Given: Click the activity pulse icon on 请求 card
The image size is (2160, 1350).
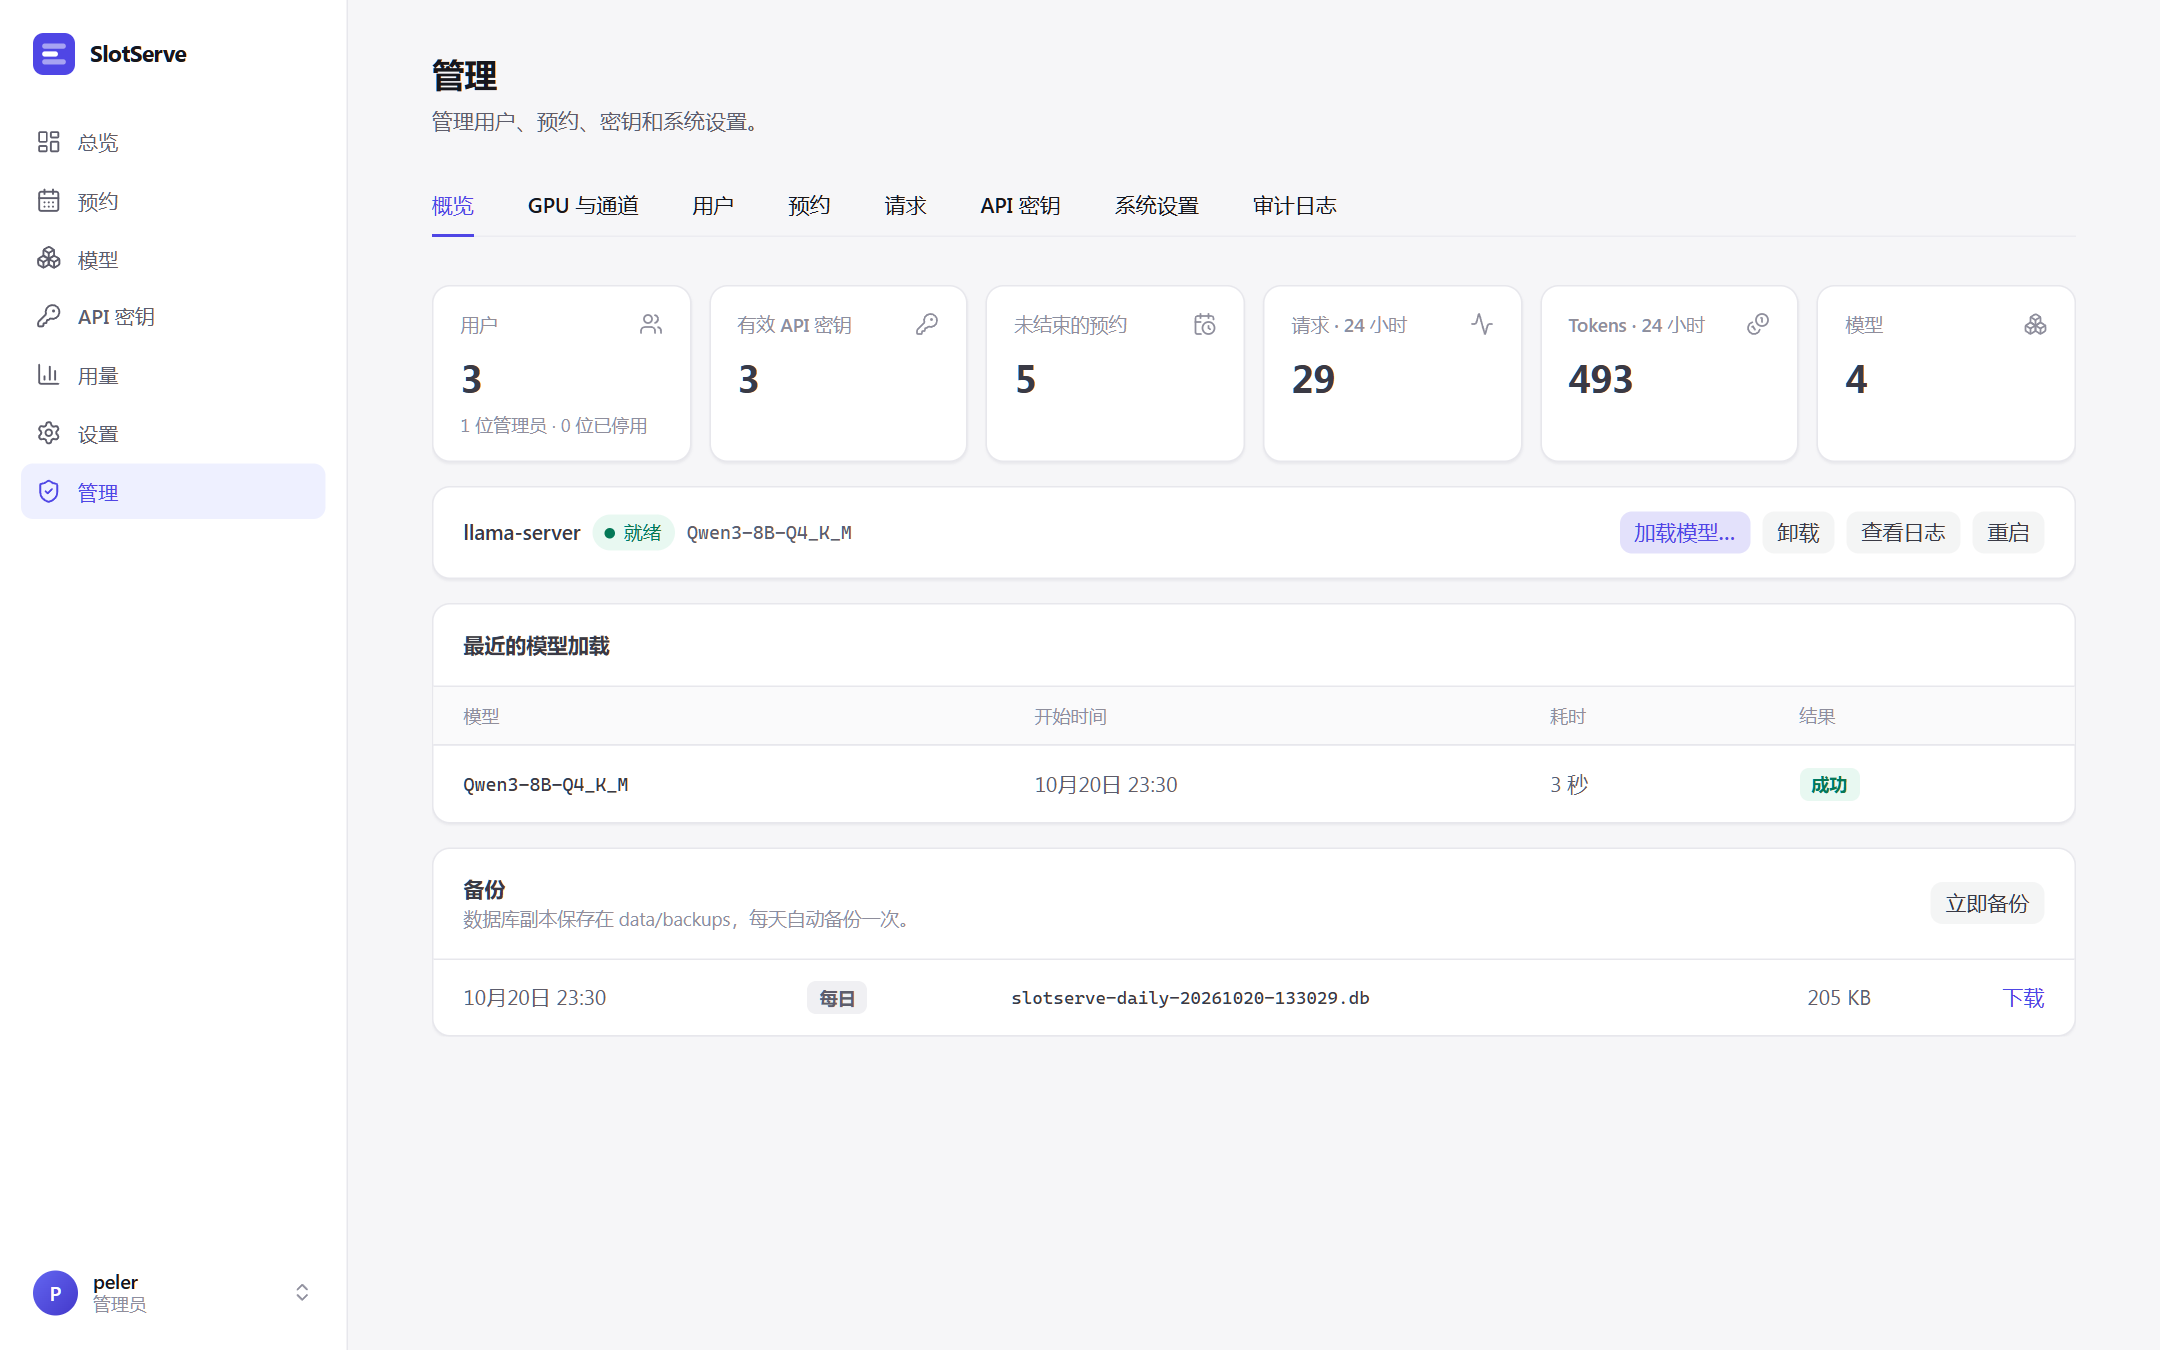Looking at the screenshot, I should (x=1482, y=325).
